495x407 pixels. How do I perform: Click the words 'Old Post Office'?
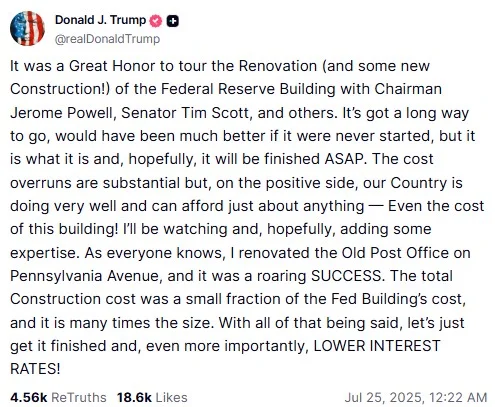click(395, 253)
